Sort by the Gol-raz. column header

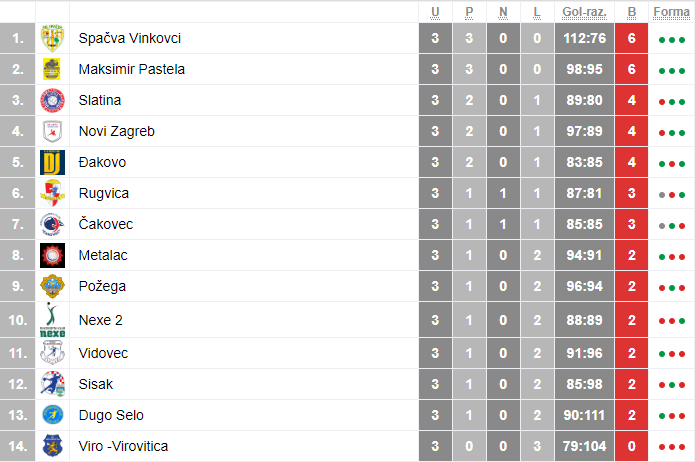[x=585, y=12]
